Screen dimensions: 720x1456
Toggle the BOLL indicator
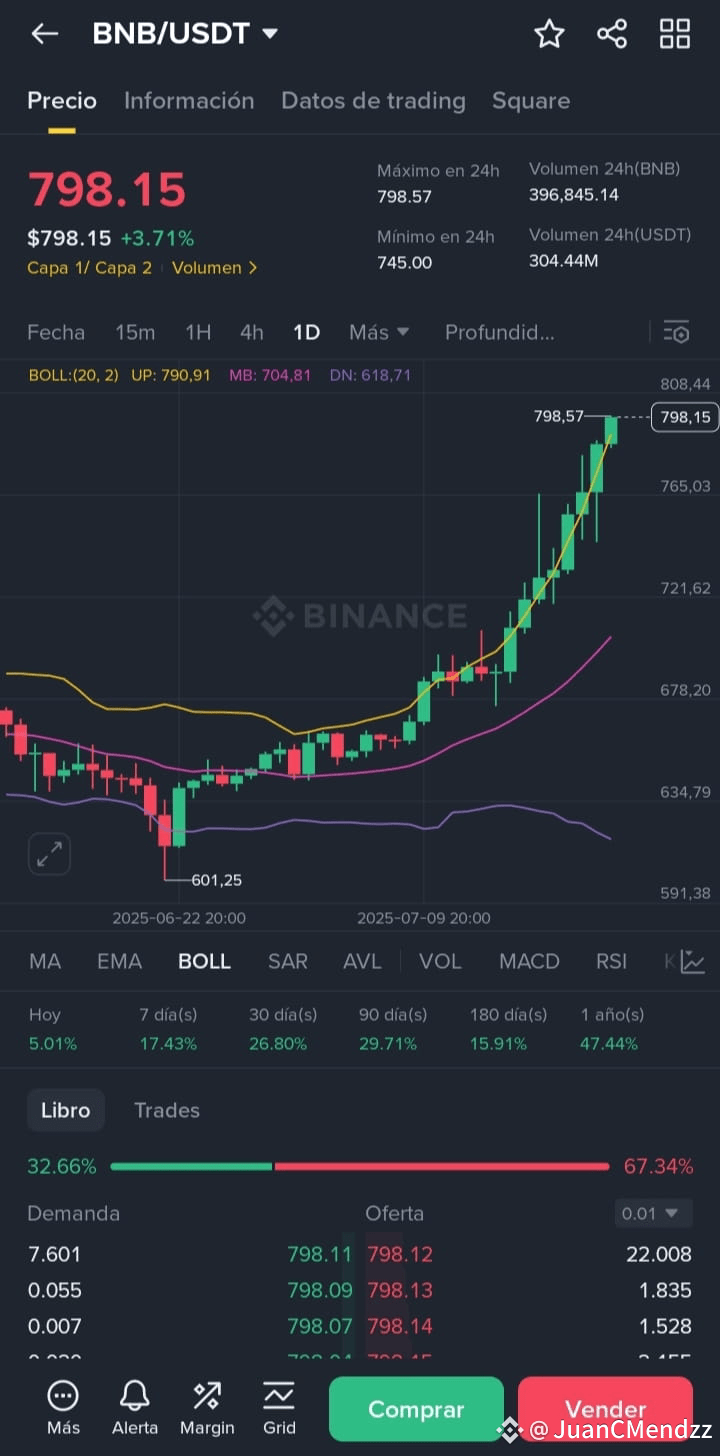tap(204, 961)
